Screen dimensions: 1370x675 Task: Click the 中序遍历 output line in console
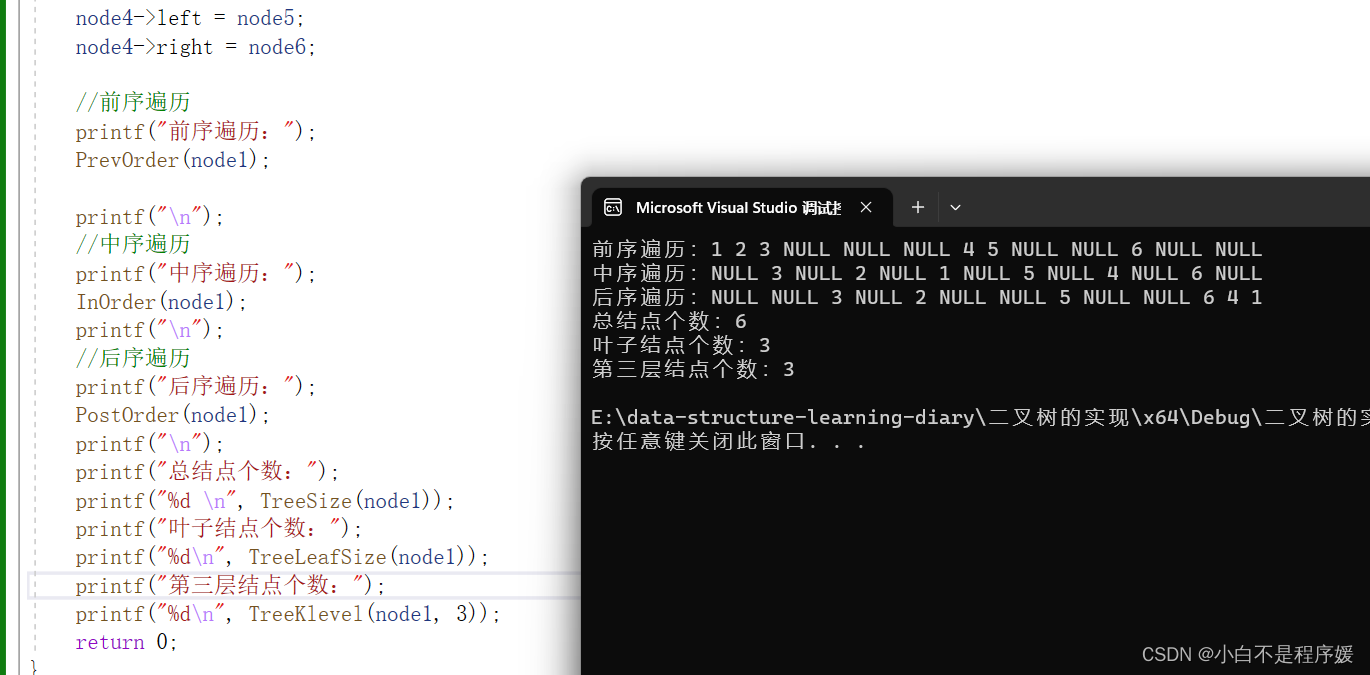click(x=927, y=273)
